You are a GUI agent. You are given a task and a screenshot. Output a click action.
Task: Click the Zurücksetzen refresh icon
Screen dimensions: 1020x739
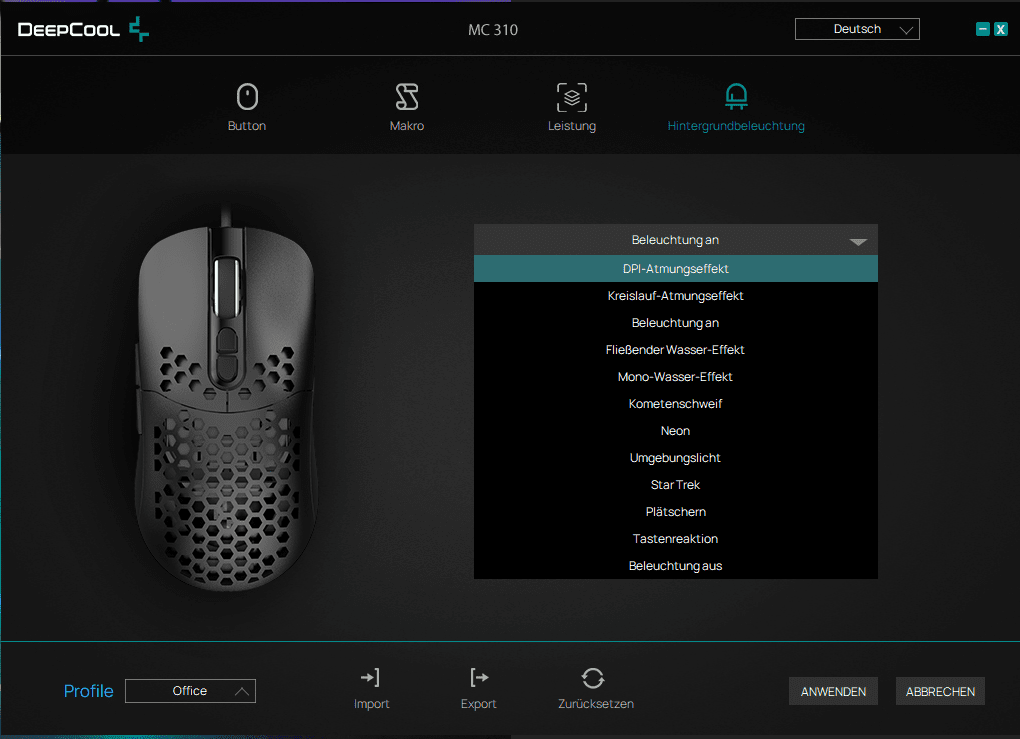pyautogui.click(x=593, y=678)
